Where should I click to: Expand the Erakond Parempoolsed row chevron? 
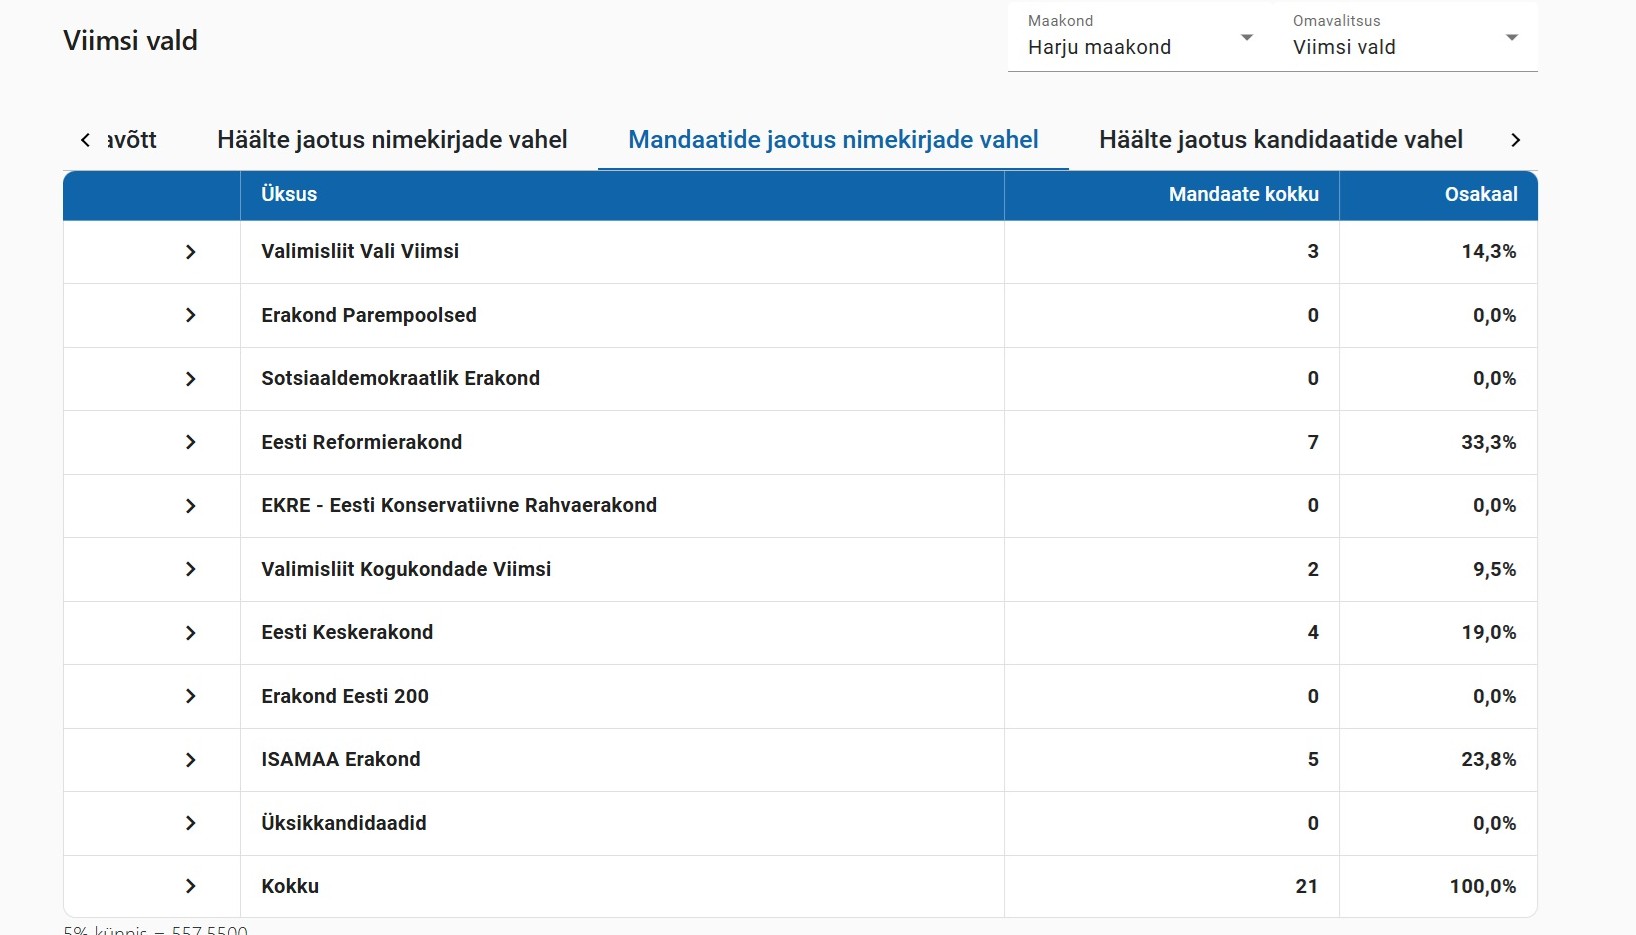click(x=190, y=315)
